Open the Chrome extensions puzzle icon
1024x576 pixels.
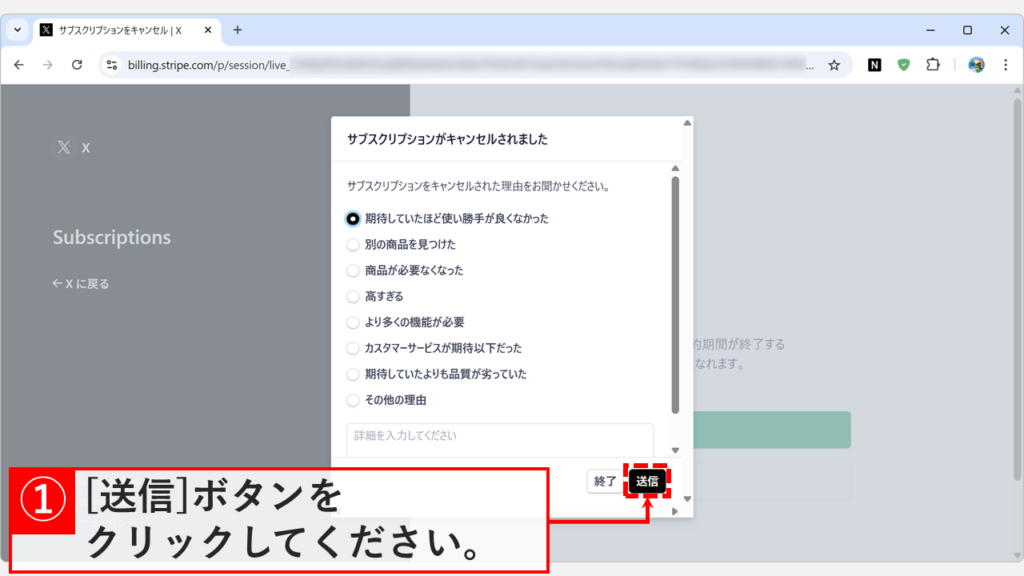933,64
